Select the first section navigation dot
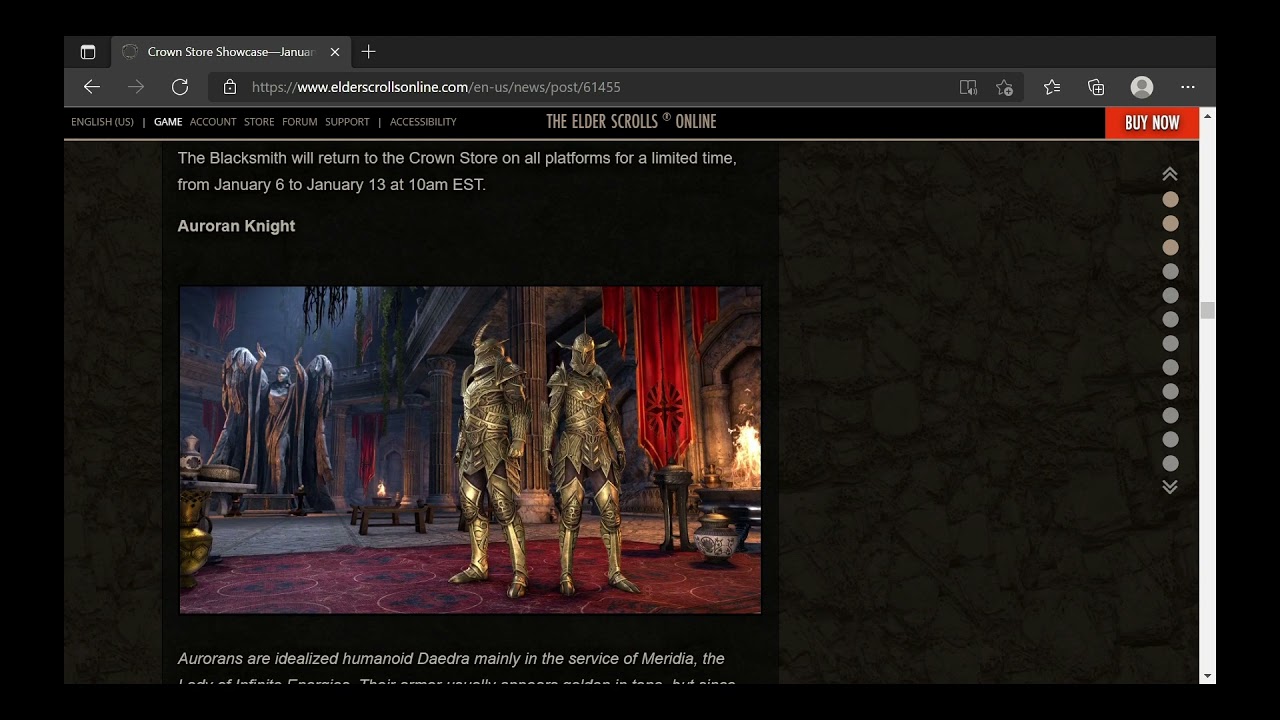This screenshot has width=1280, height=720. [1170, 200]
